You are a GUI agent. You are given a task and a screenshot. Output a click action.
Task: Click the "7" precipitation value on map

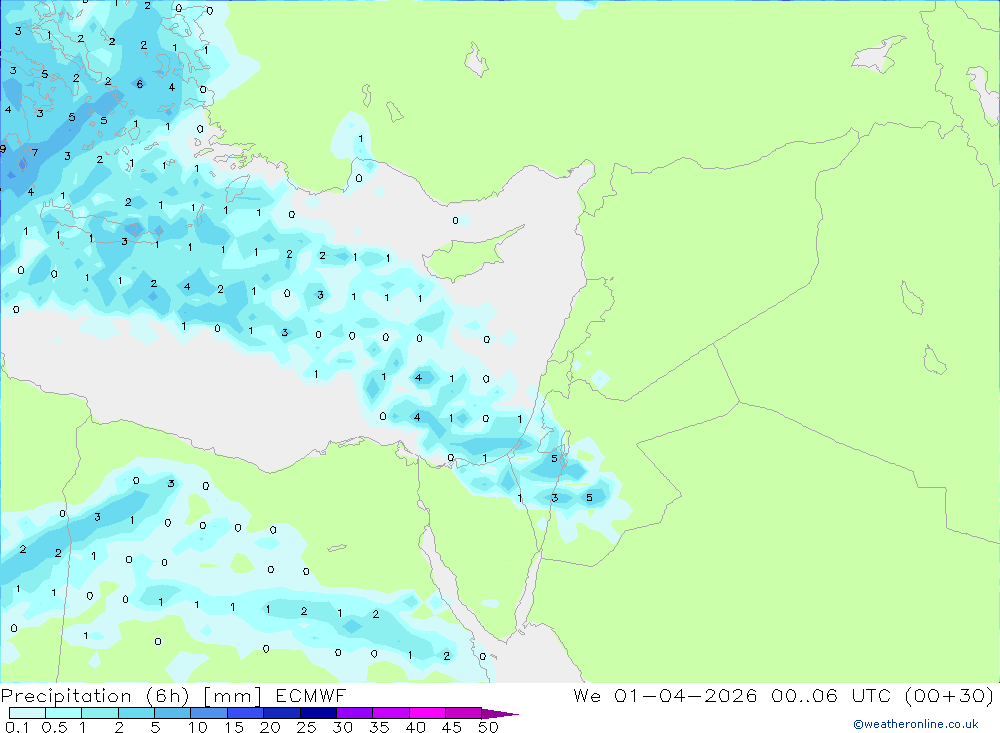click(35, 152)
